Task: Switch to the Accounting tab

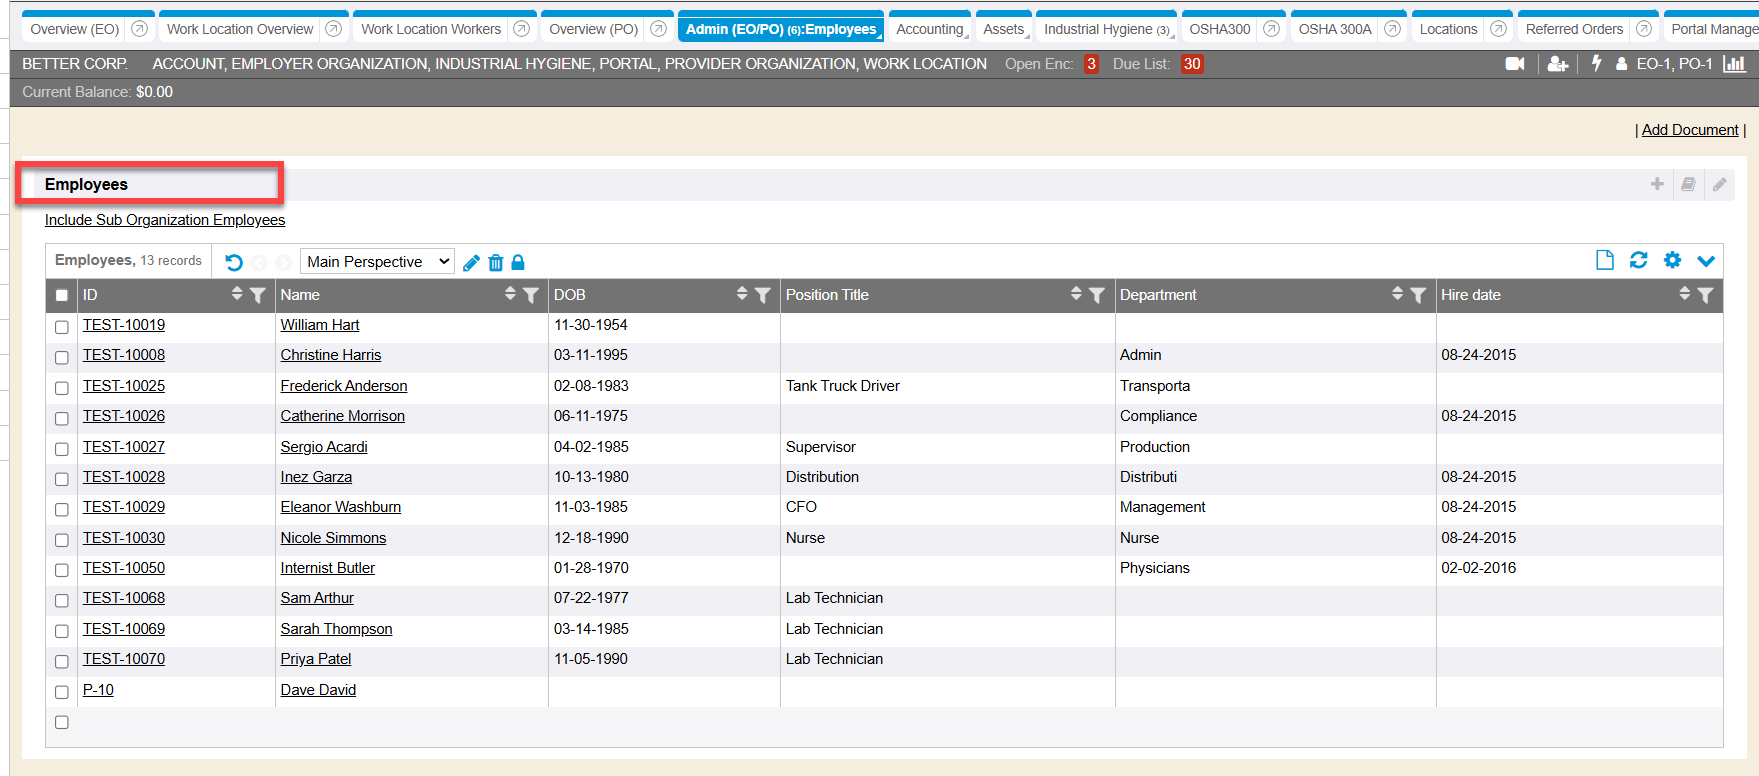Action: coord(929,29)
